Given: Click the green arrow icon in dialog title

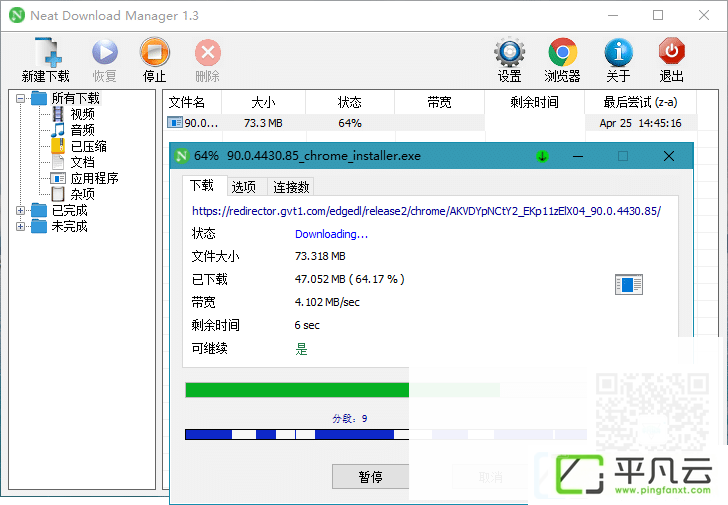Looking at the screenshot, I should 542,156.
